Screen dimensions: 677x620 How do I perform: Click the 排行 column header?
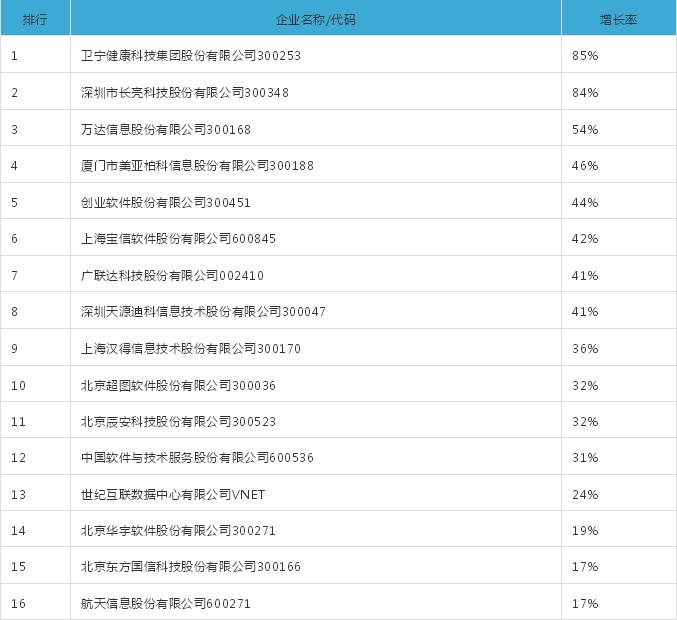pos(35,19)
